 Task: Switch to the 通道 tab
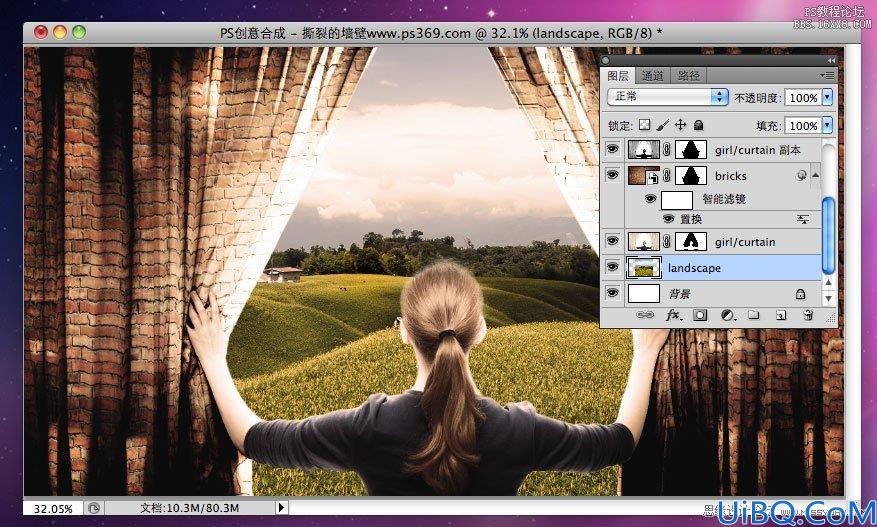pos(652,76)
